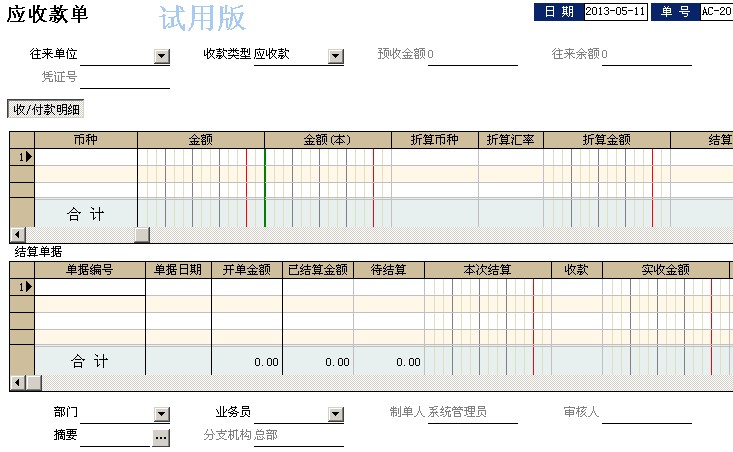733x452 pixels.
Task: Select row 1 marker in payment detail grid
Action: (22, 157)
